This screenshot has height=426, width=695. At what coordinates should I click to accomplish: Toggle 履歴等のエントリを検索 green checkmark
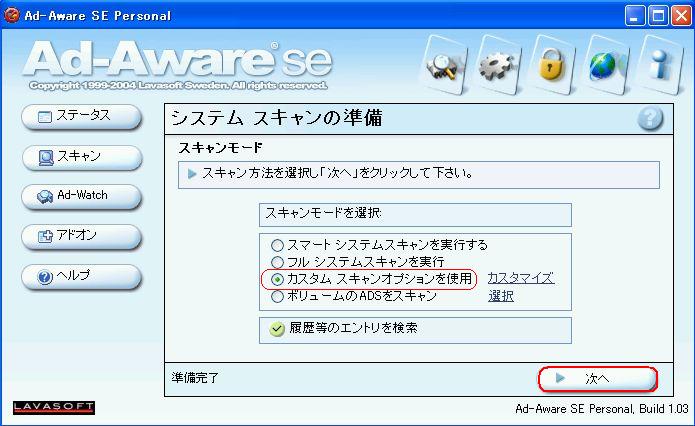coord(277,329)
